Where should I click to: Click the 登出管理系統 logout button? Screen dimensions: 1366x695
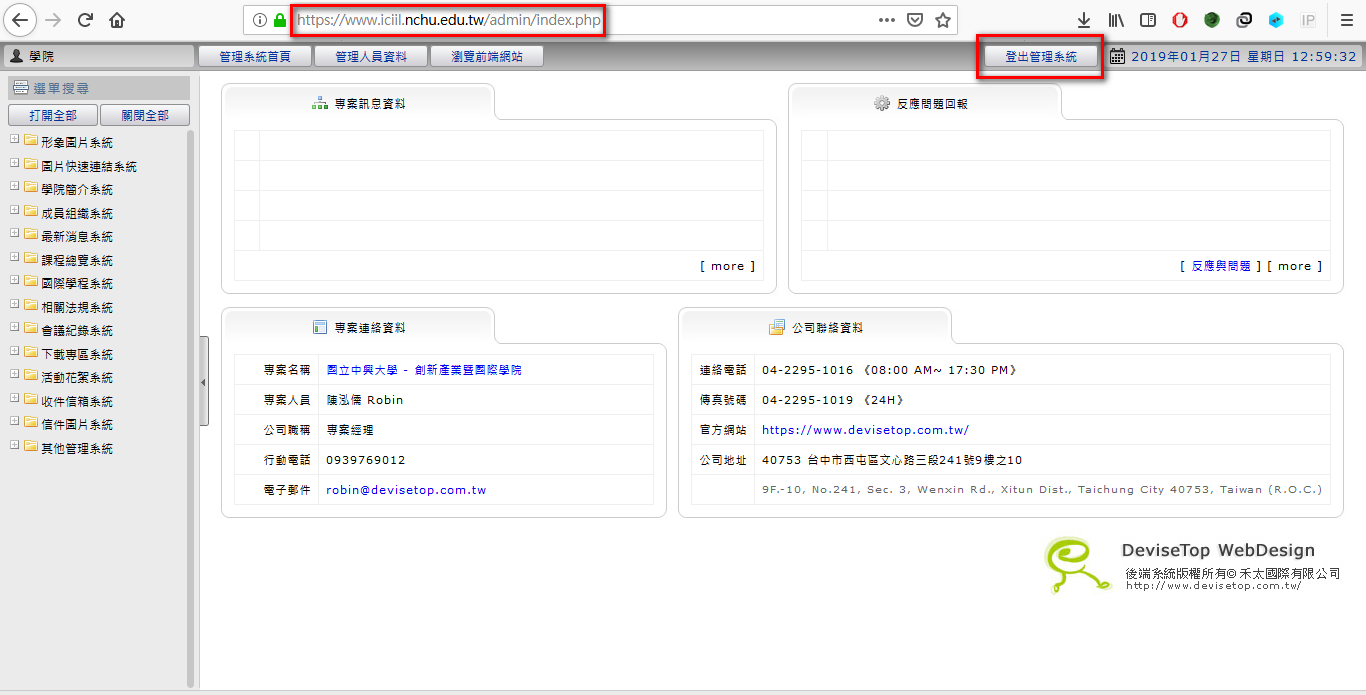pyautogui.click(x=1041, y=57)
